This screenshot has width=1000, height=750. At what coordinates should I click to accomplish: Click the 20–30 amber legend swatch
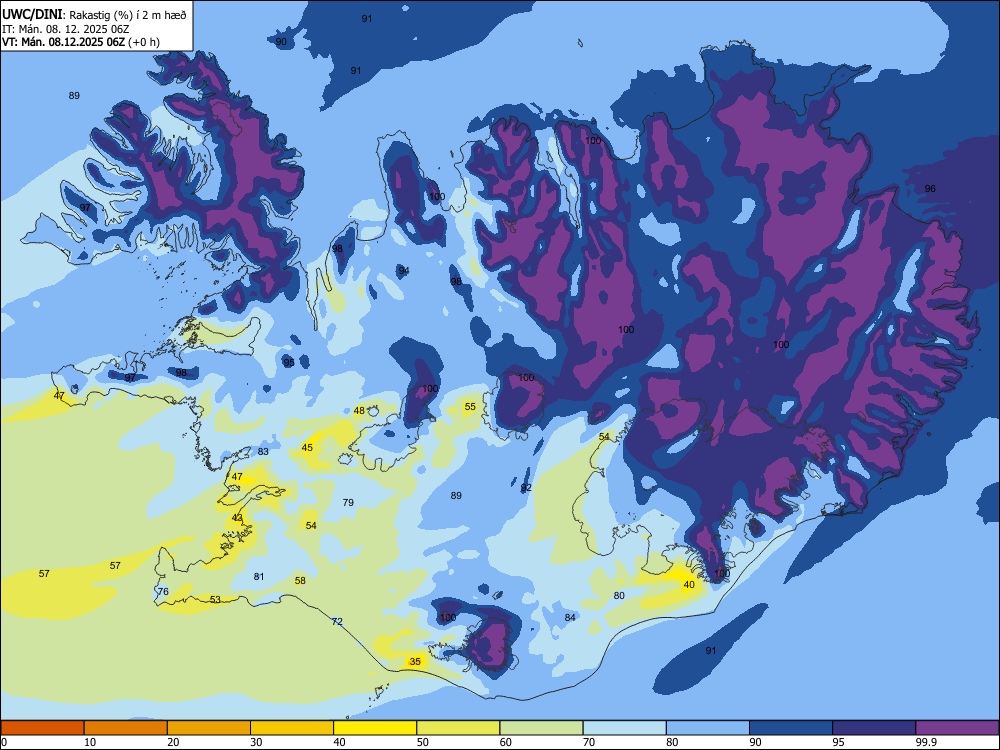[x=209, y=728]
